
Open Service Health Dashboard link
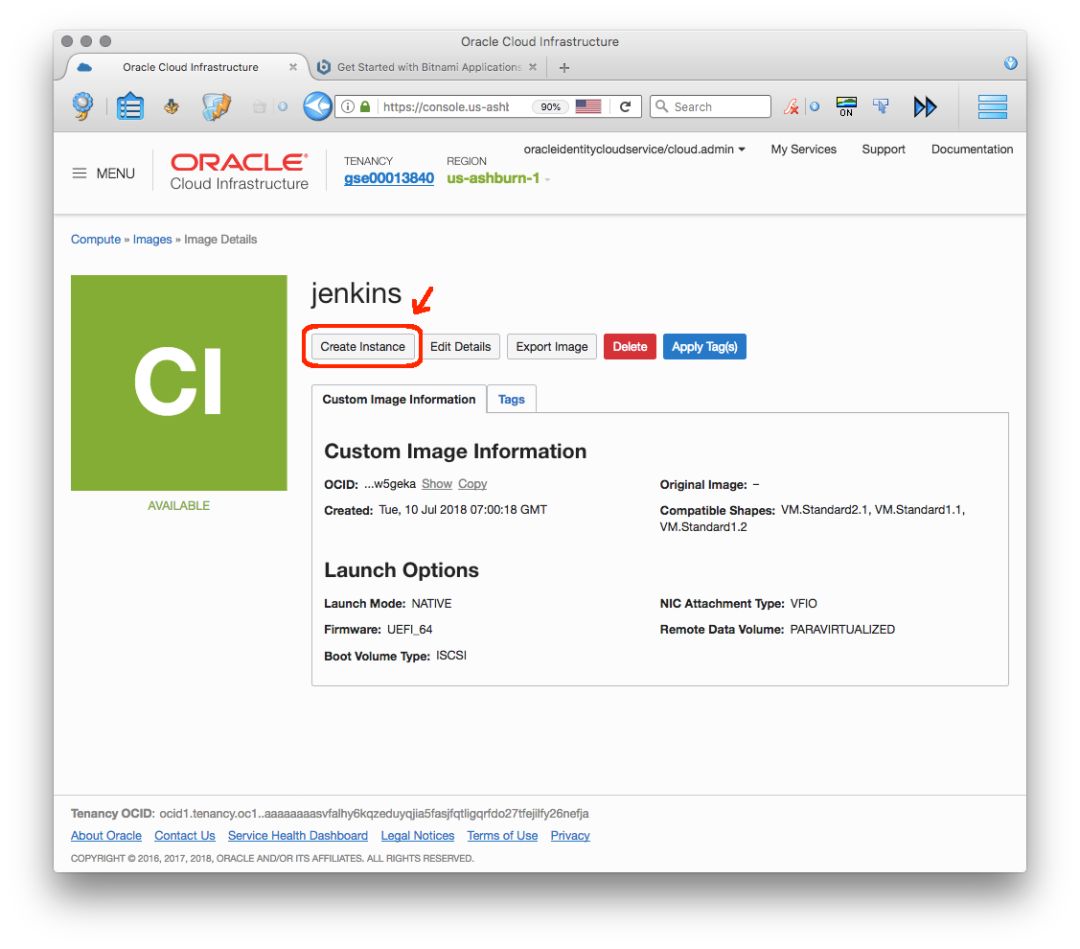coord(298,835)
